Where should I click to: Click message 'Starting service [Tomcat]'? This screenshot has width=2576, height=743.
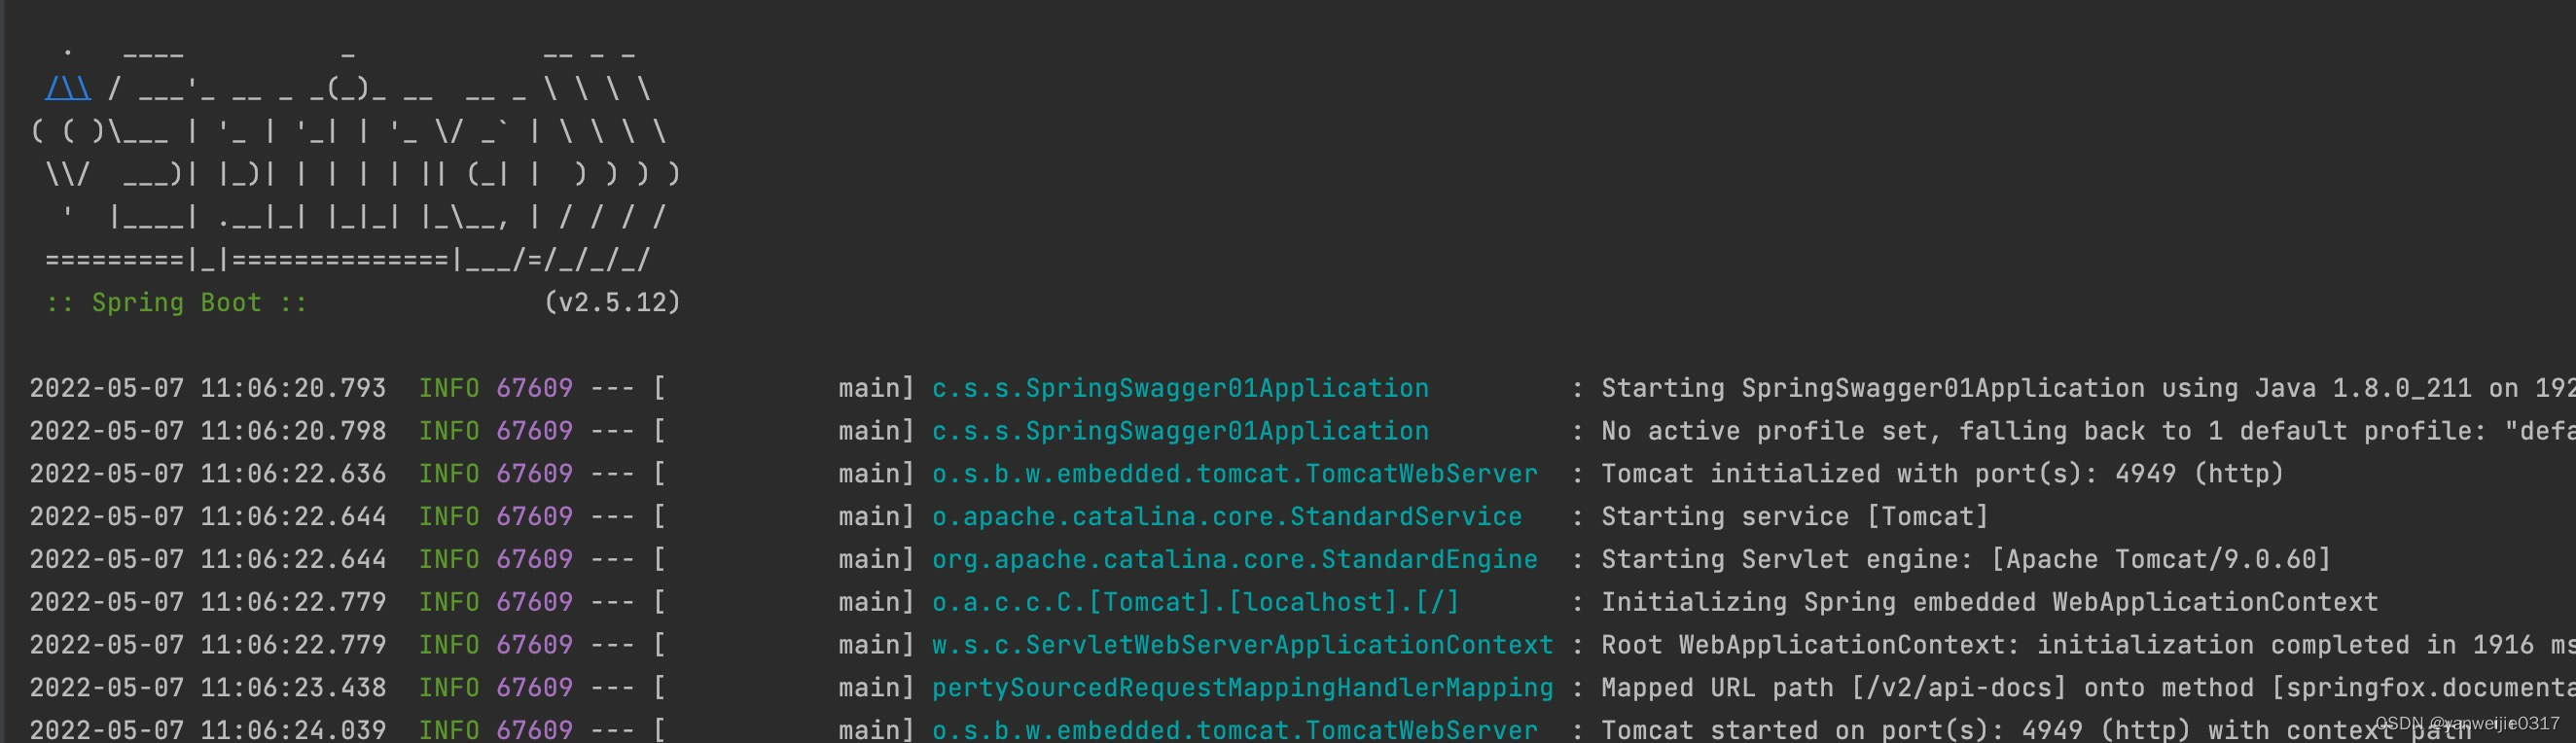click(1795, 516)
